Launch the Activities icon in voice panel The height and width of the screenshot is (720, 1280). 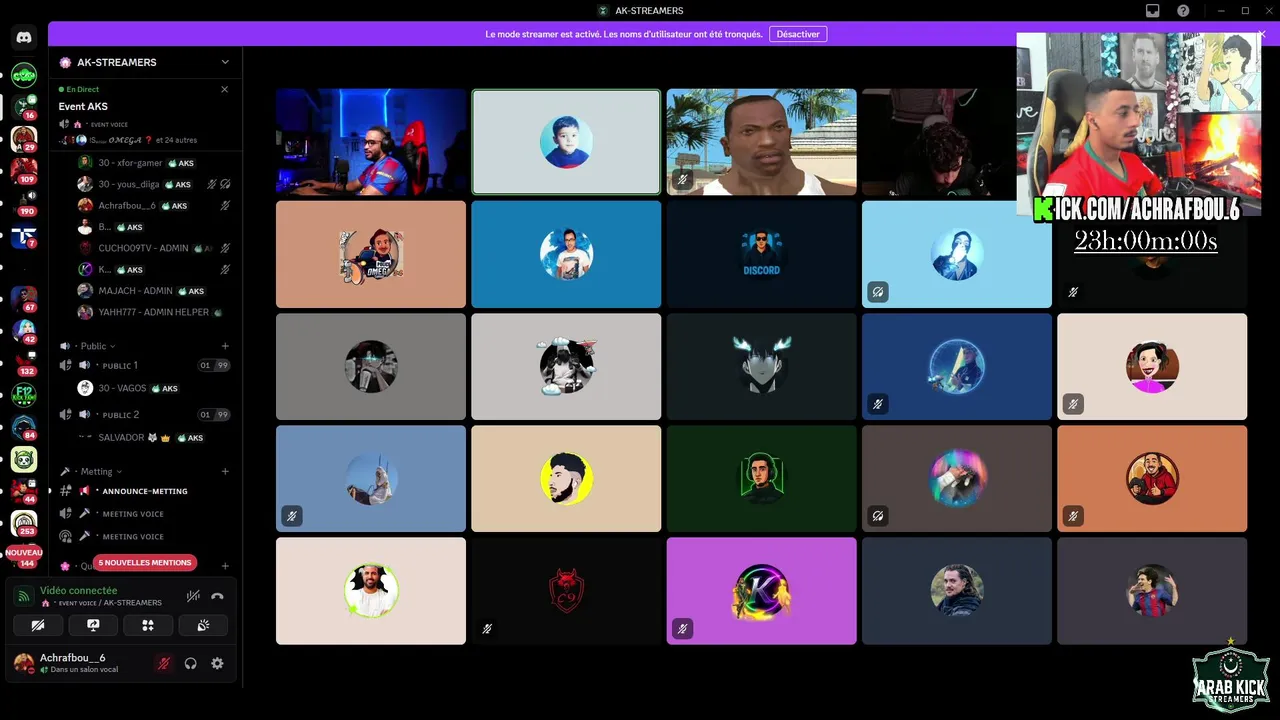[148, 625]
